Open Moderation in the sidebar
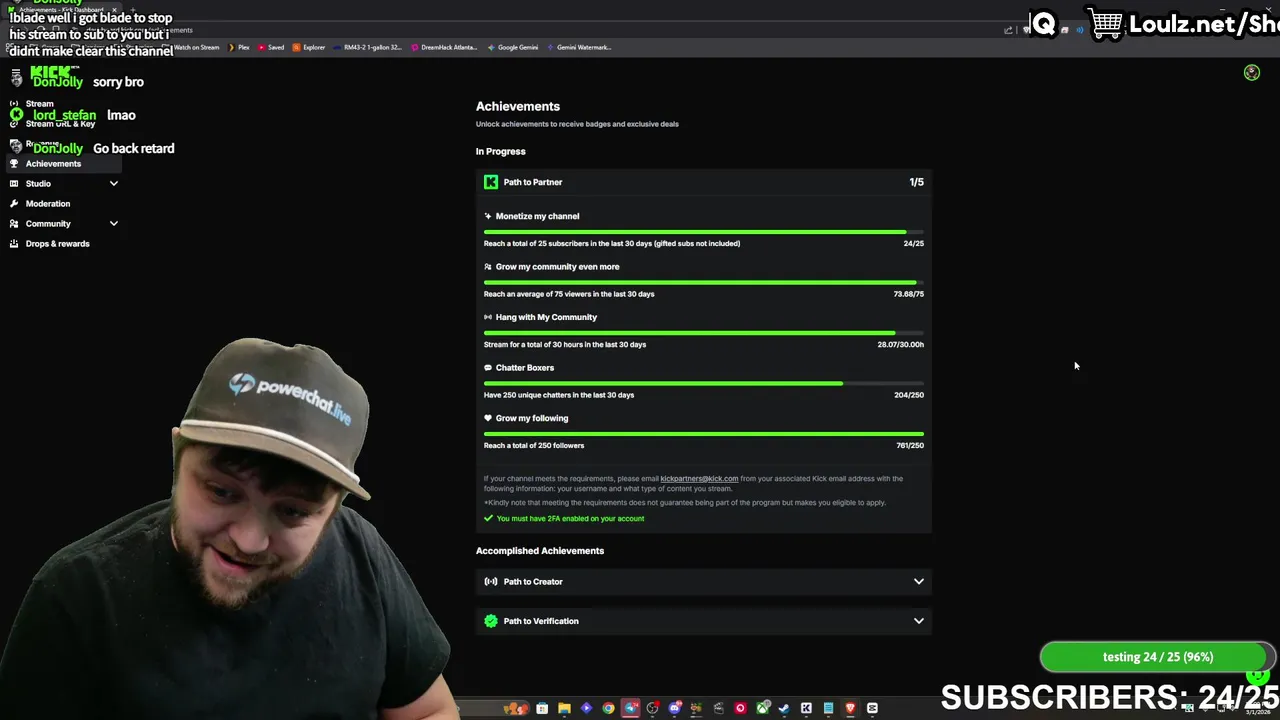The image size is (1280, 720). (x=48, y=203)
